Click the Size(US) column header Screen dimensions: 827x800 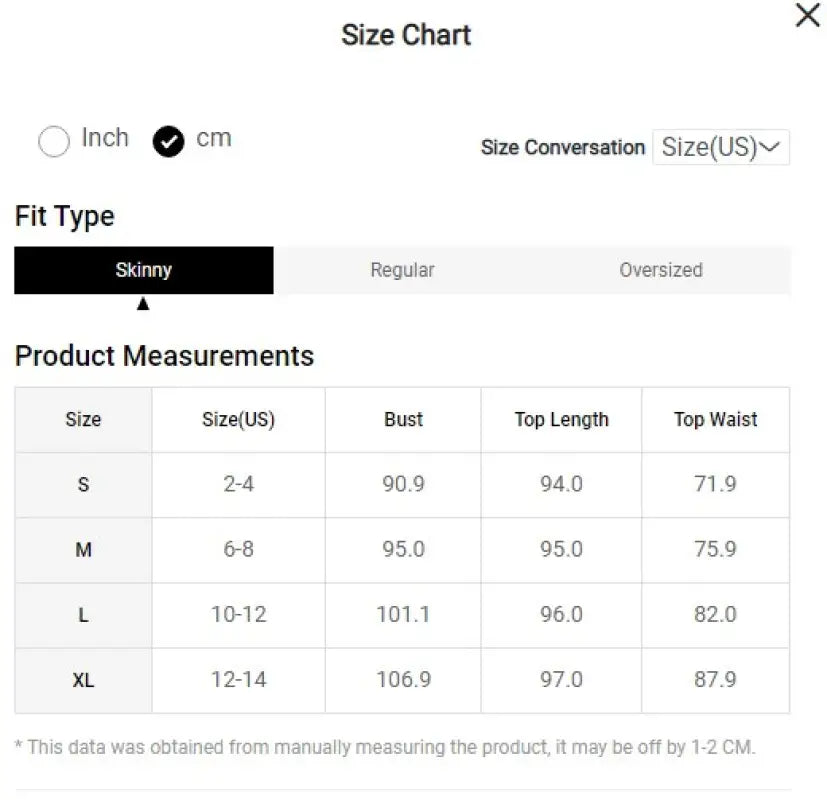[x=238, y=420]
